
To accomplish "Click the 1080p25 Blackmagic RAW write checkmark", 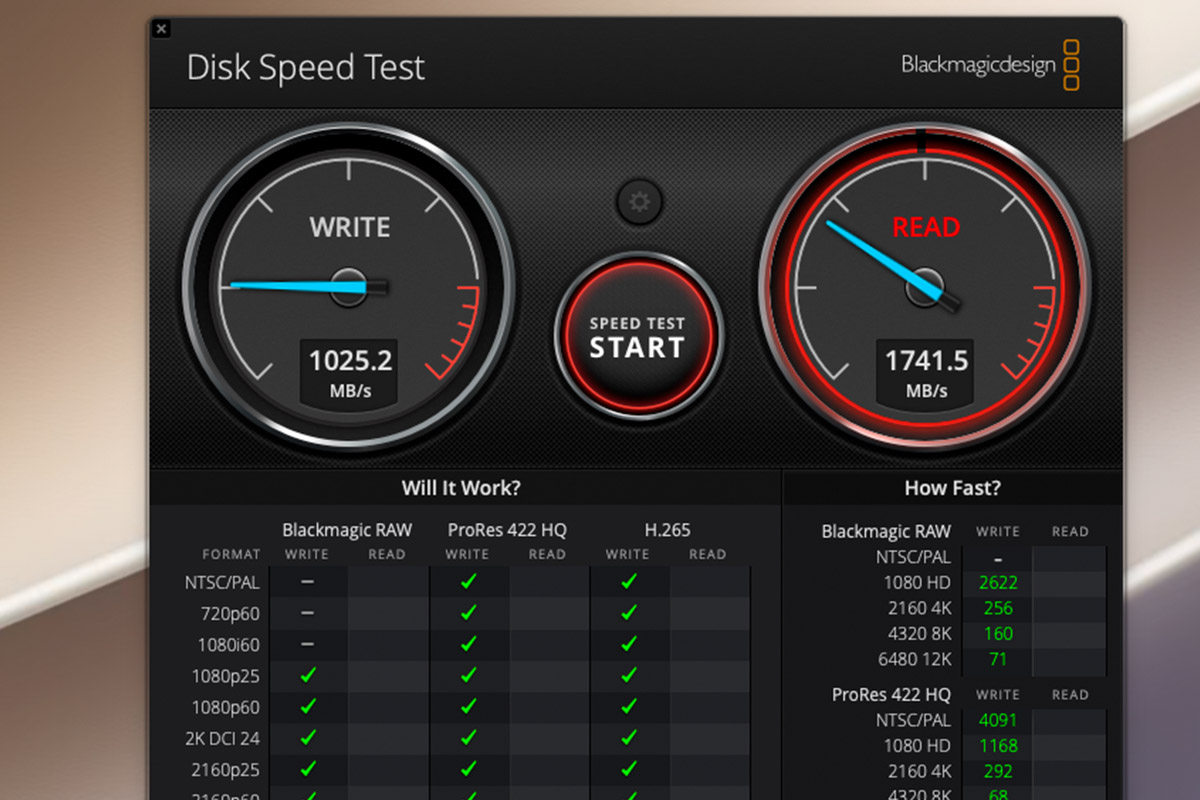I will click(308, 676).
